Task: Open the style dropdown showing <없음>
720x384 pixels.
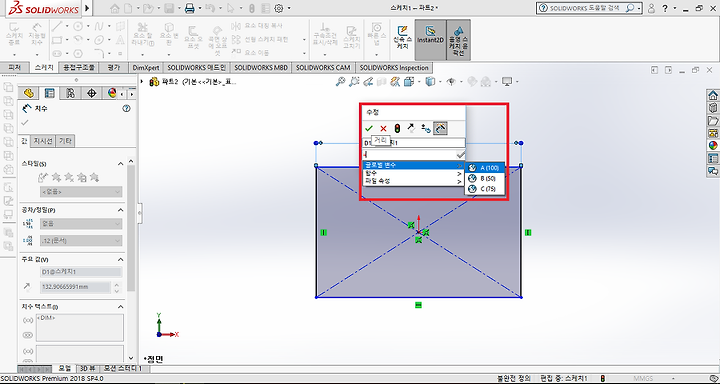Action: pos(81,192)
